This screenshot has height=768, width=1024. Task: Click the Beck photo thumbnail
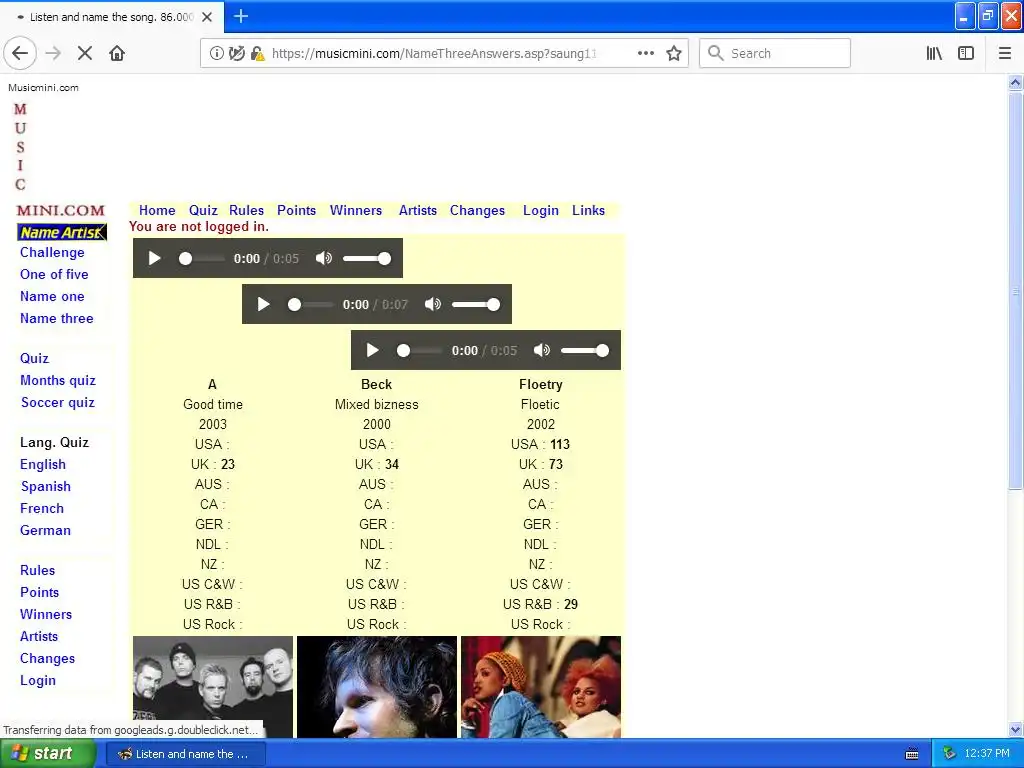[377, 687]
